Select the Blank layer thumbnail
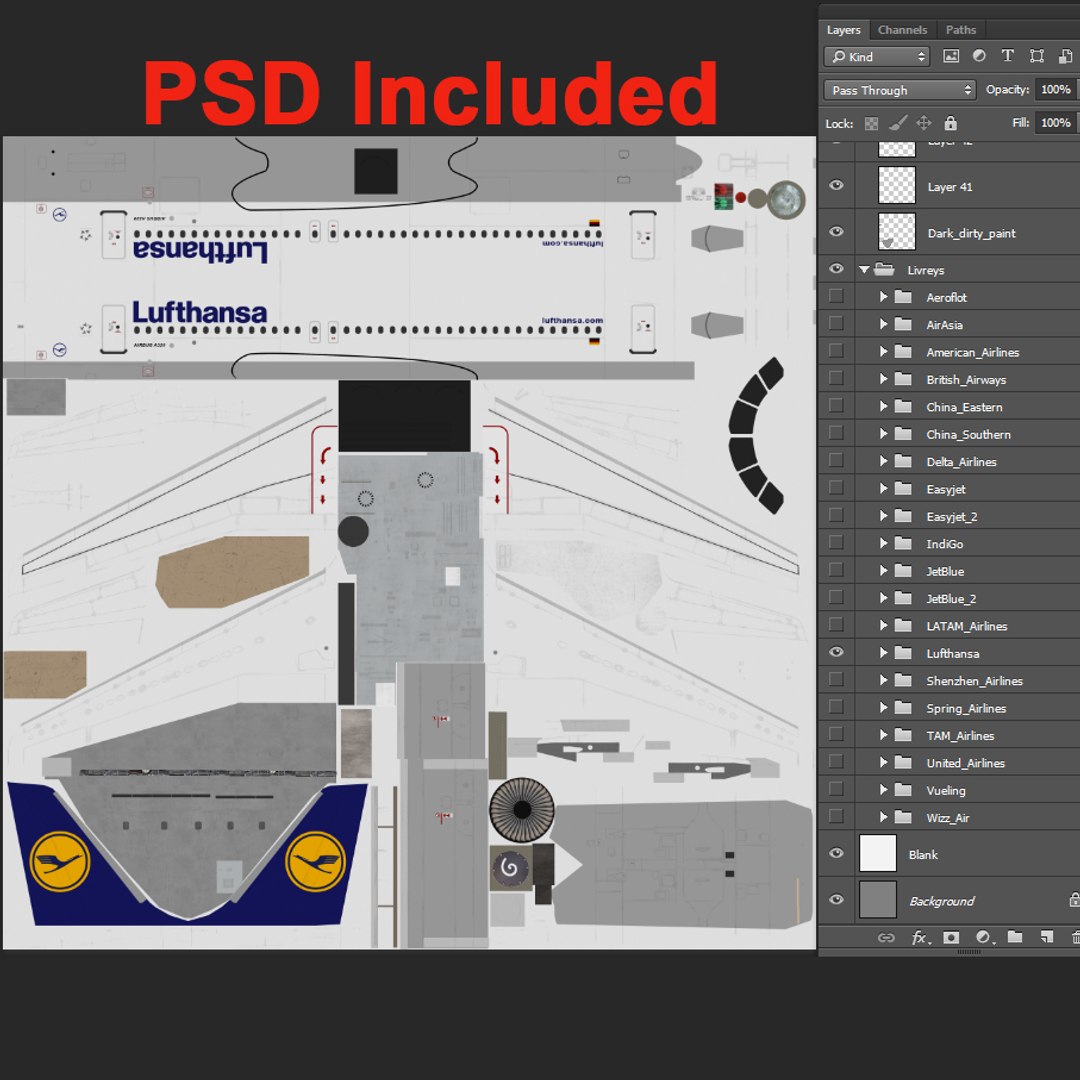The image size is (1080, 1080). [878, 853]
